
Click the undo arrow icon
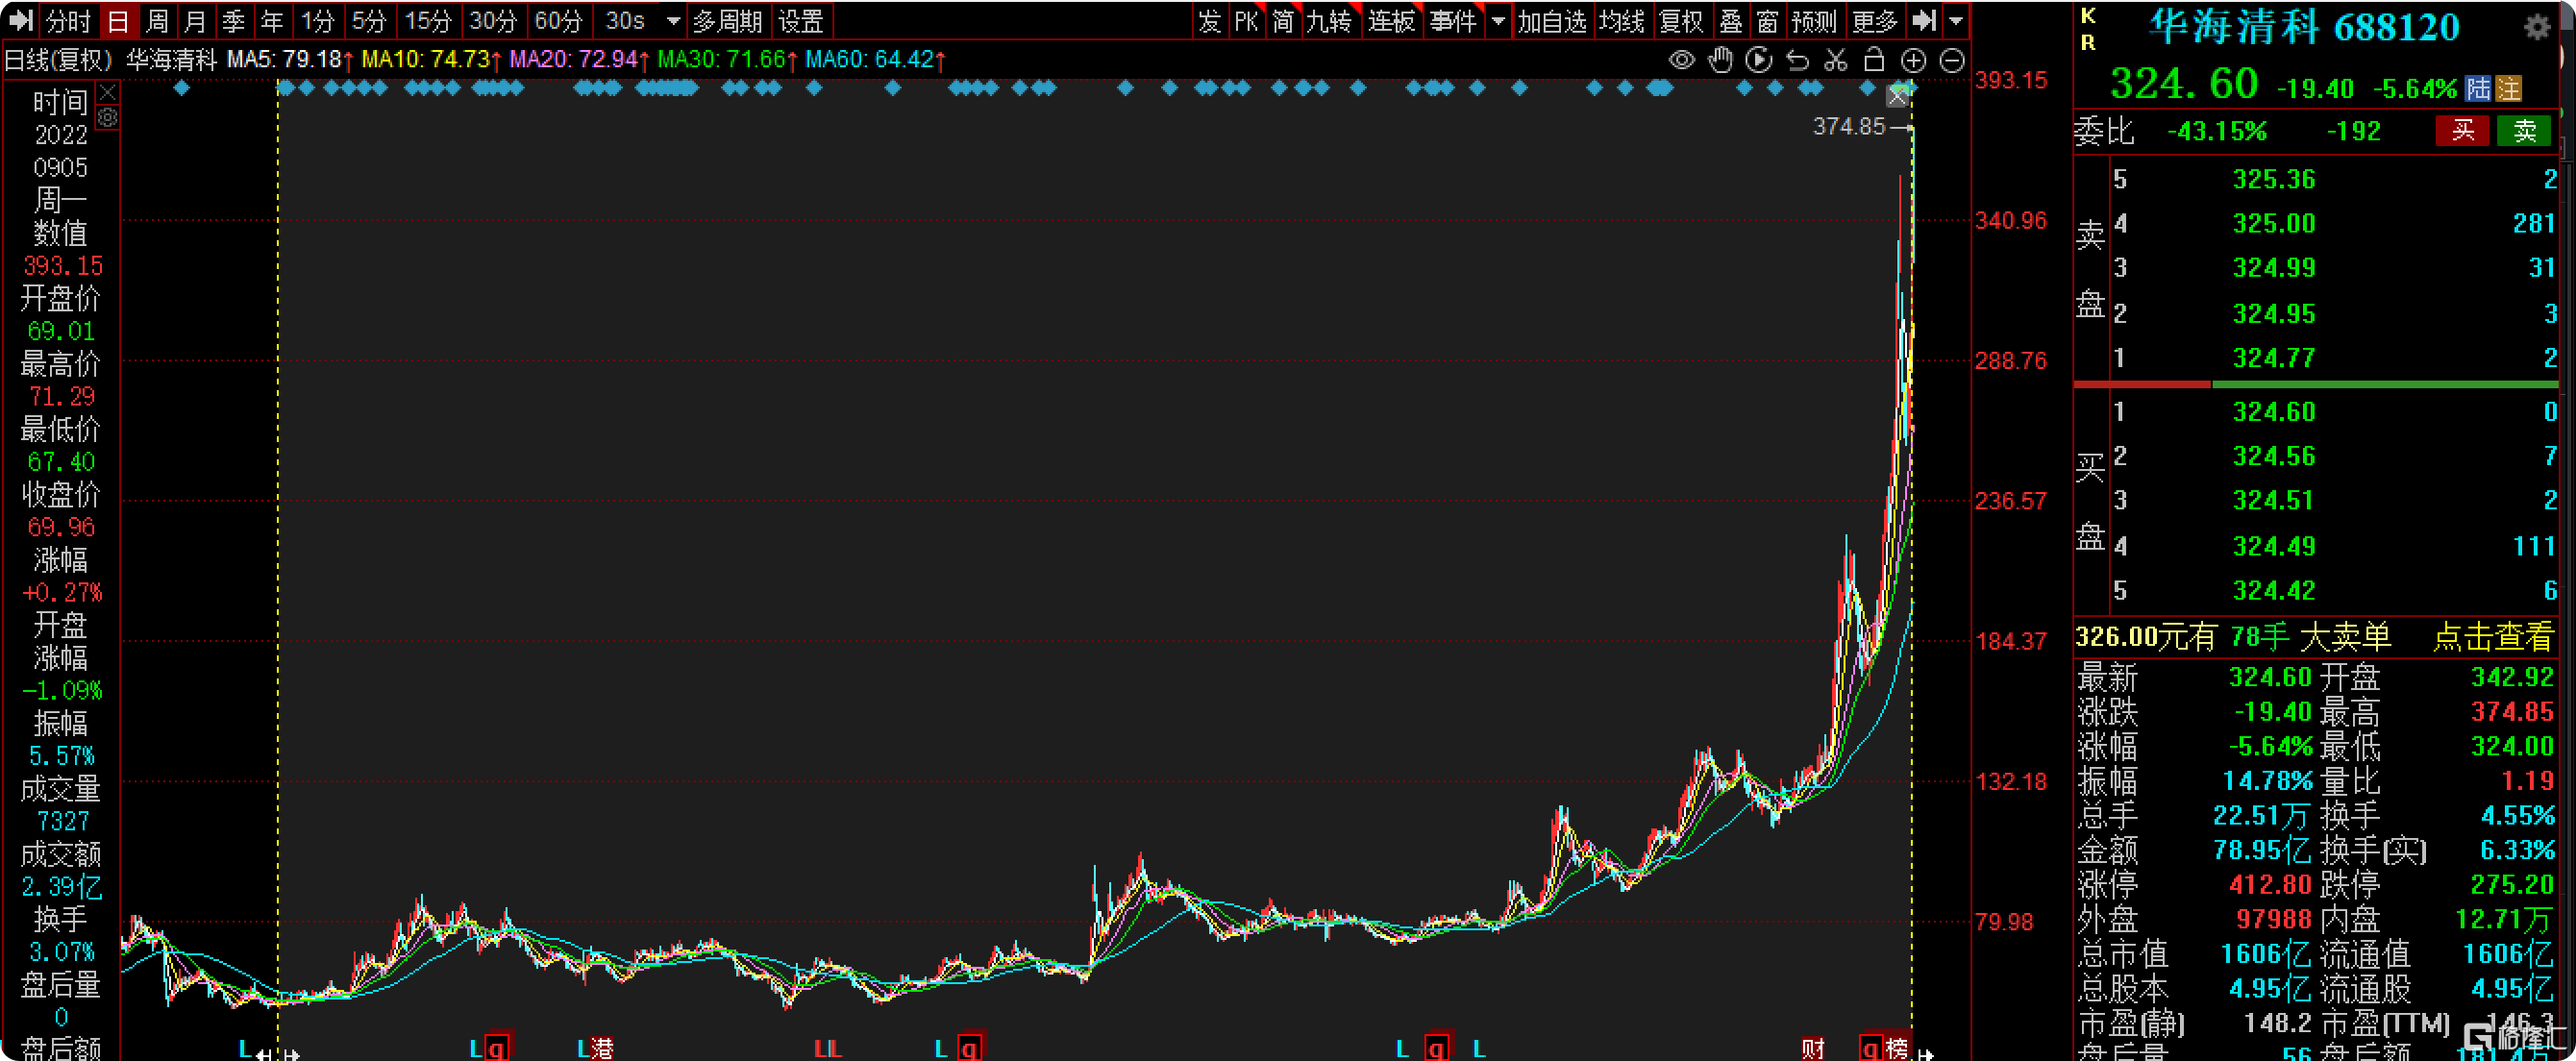[x=1798, y=61]
